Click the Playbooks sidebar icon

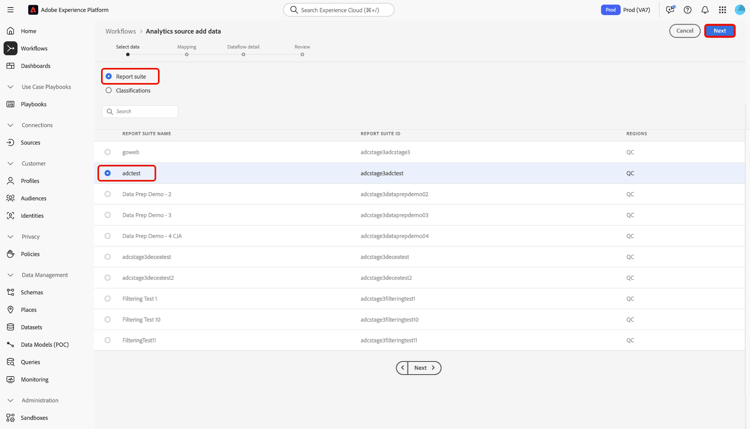point(11,104)
